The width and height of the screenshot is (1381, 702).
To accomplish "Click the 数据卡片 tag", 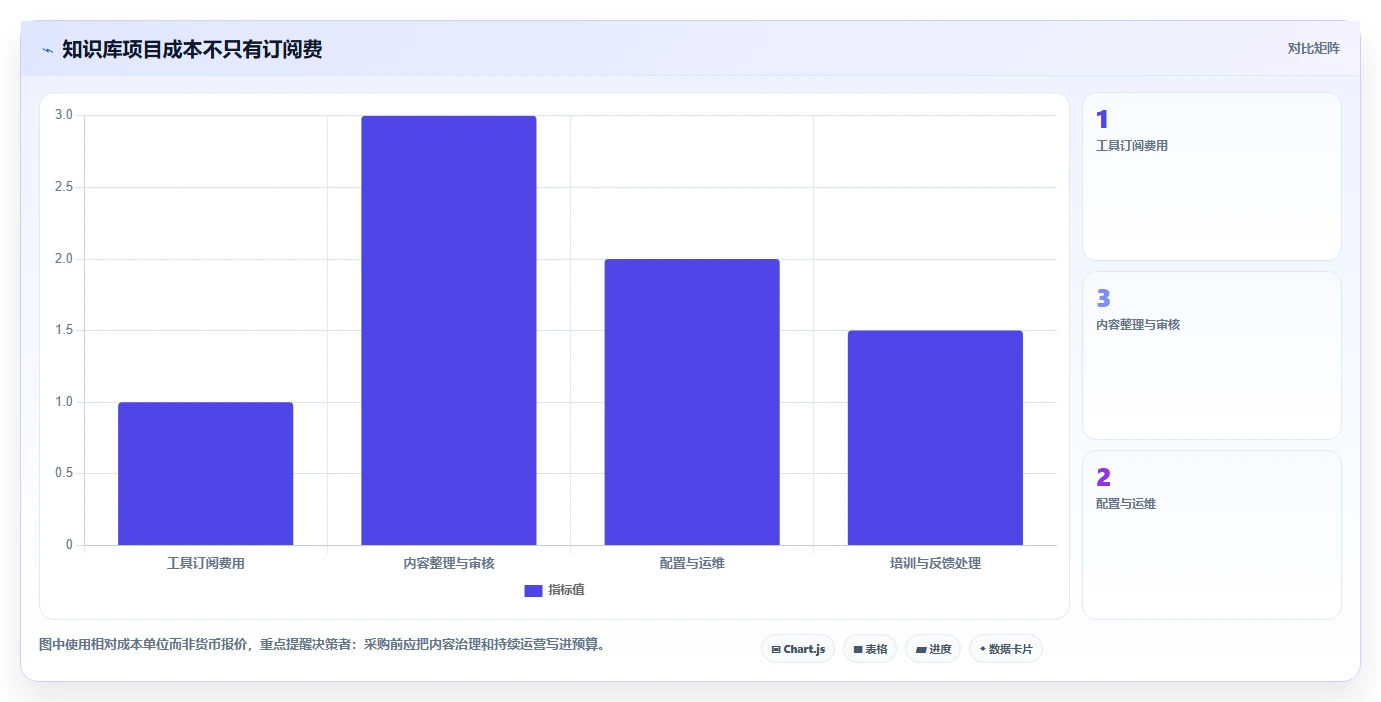I will click(x=1006, y=649).
